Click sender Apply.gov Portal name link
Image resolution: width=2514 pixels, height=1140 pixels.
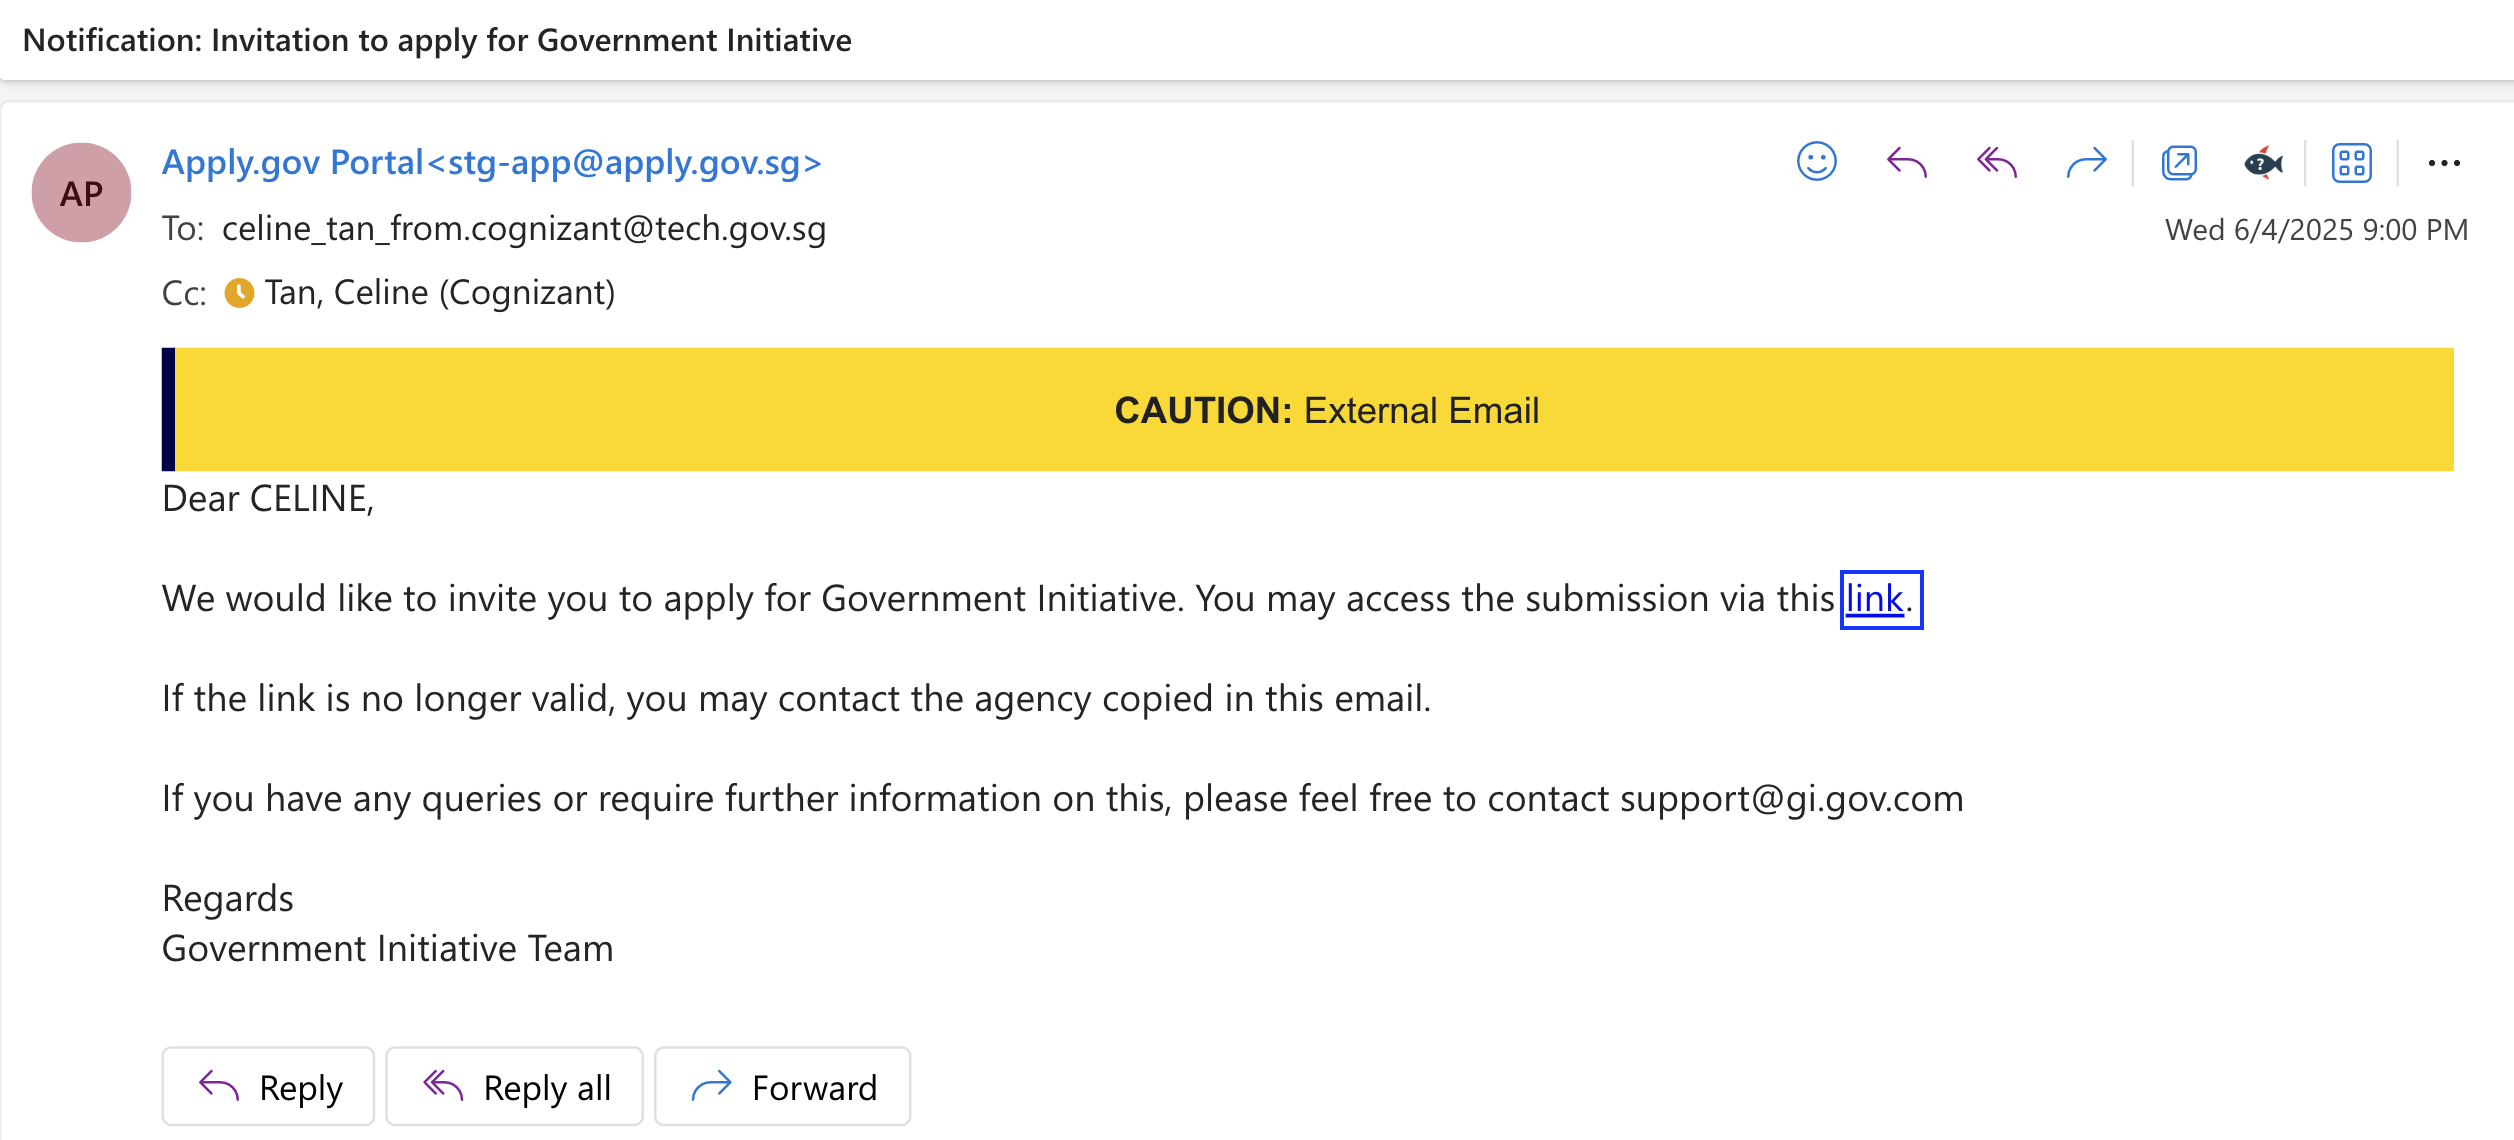point(492,161)
